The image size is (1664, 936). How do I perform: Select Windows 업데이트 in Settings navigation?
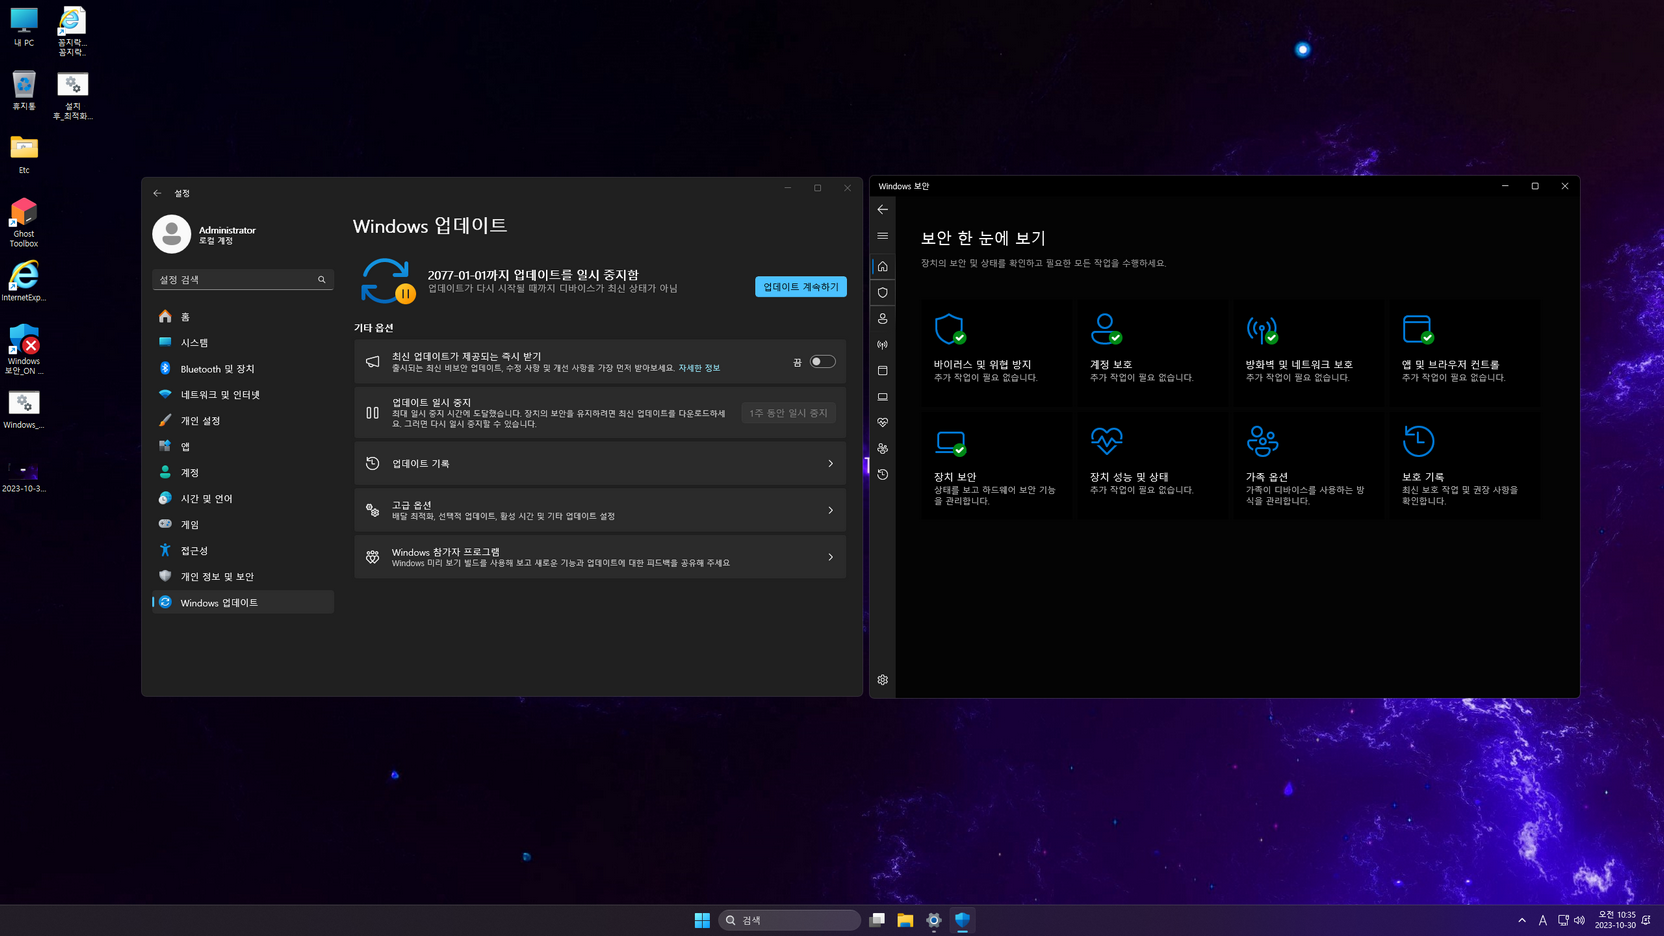243,603
